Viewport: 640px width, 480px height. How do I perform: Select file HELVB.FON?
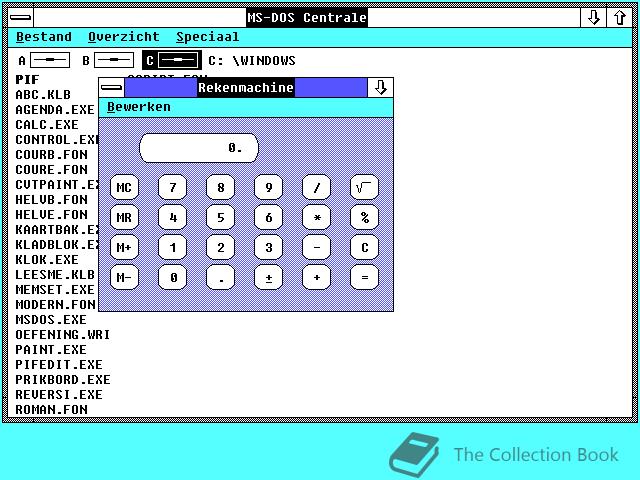point(51,200)
